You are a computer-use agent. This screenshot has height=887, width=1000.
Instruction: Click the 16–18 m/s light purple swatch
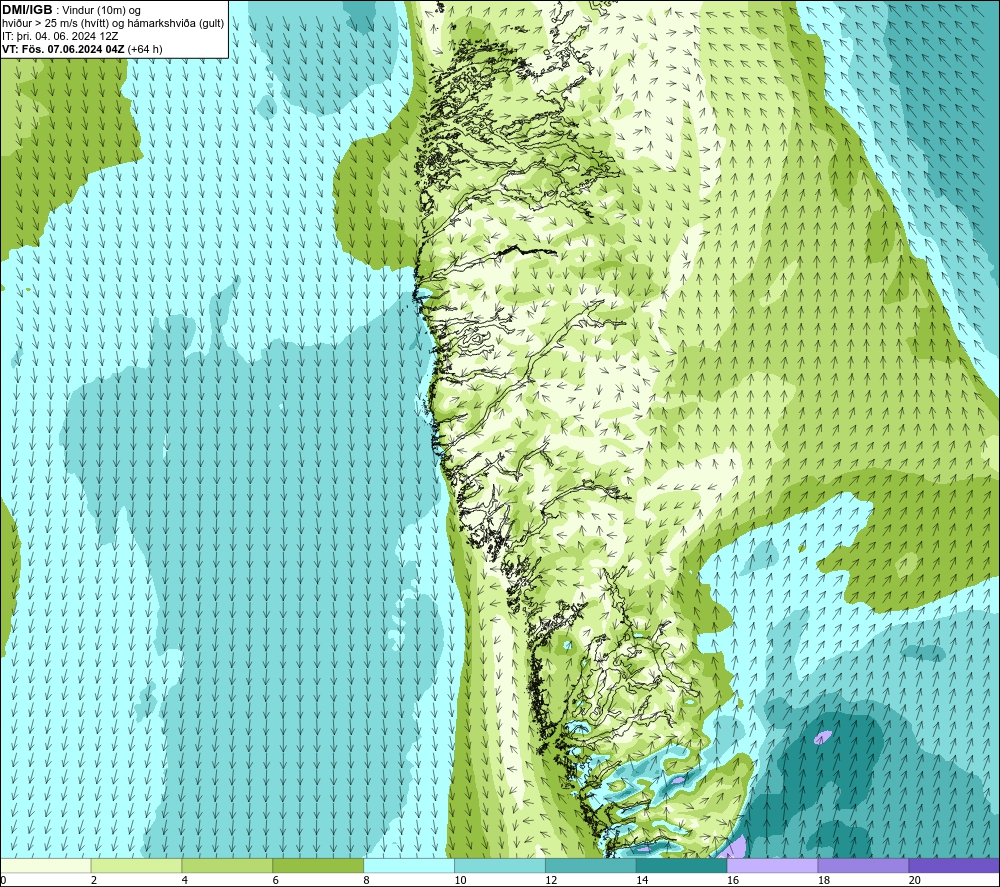click(x=772, y=866)
